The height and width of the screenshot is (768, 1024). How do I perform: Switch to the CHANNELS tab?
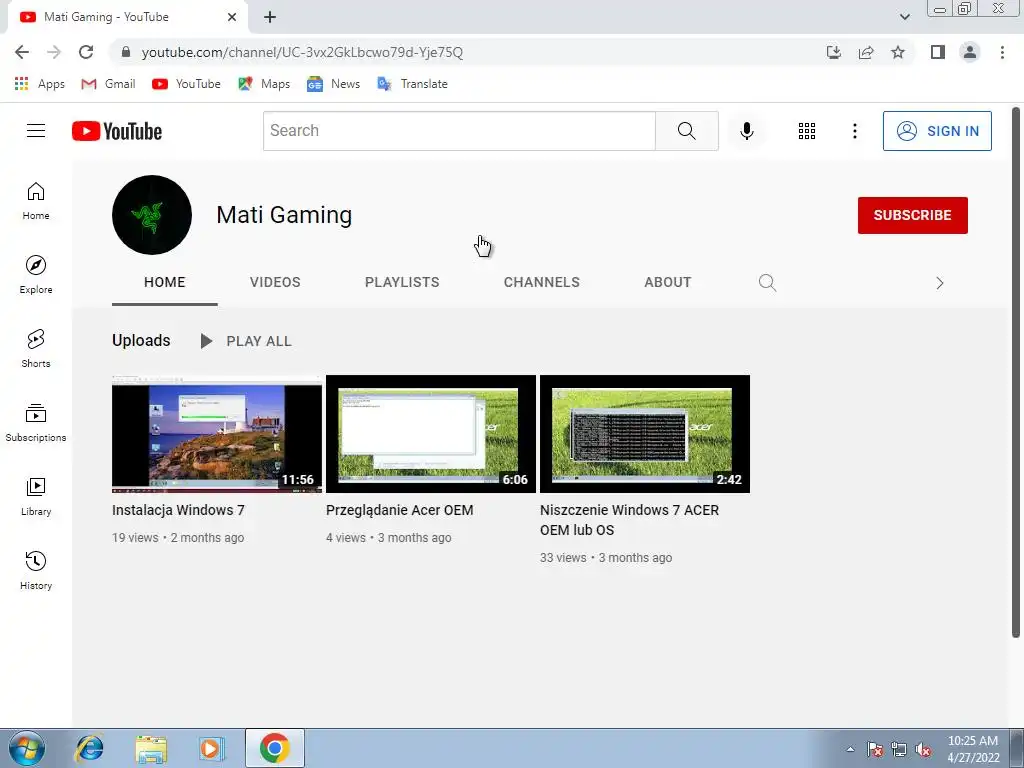tap(541, 282)
